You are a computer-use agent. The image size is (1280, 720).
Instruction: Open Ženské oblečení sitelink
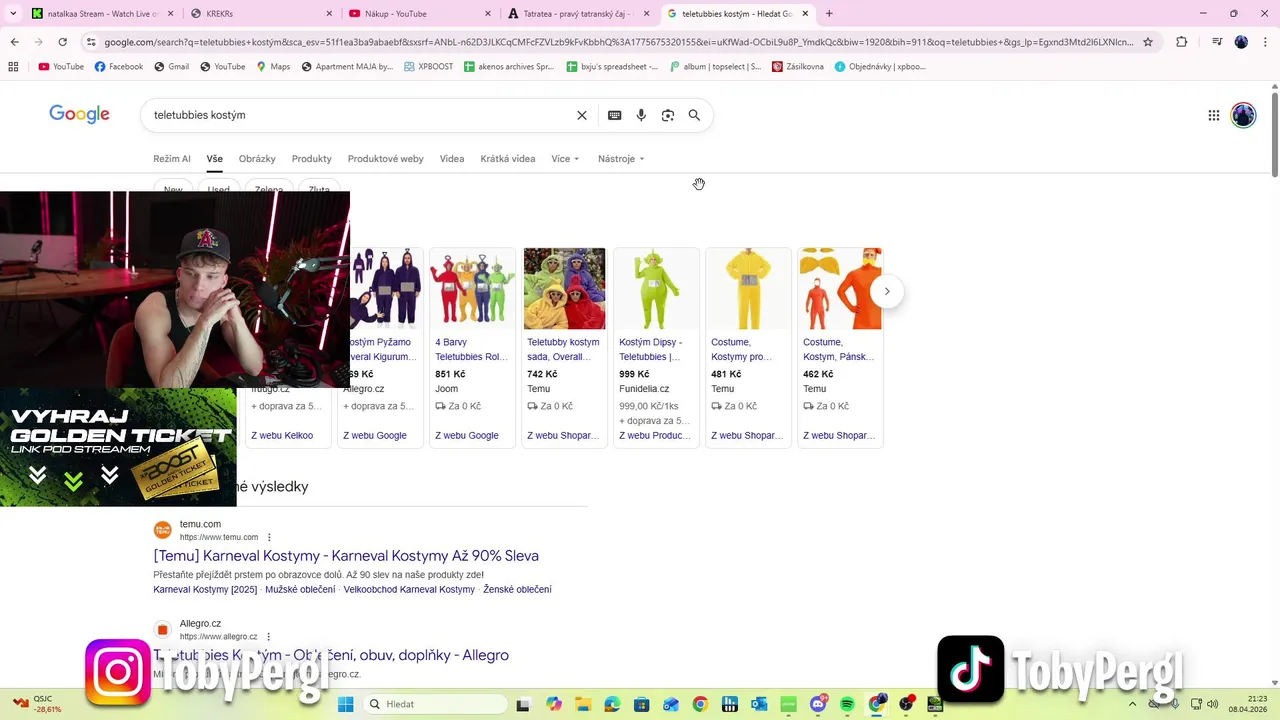pos(517,590)
